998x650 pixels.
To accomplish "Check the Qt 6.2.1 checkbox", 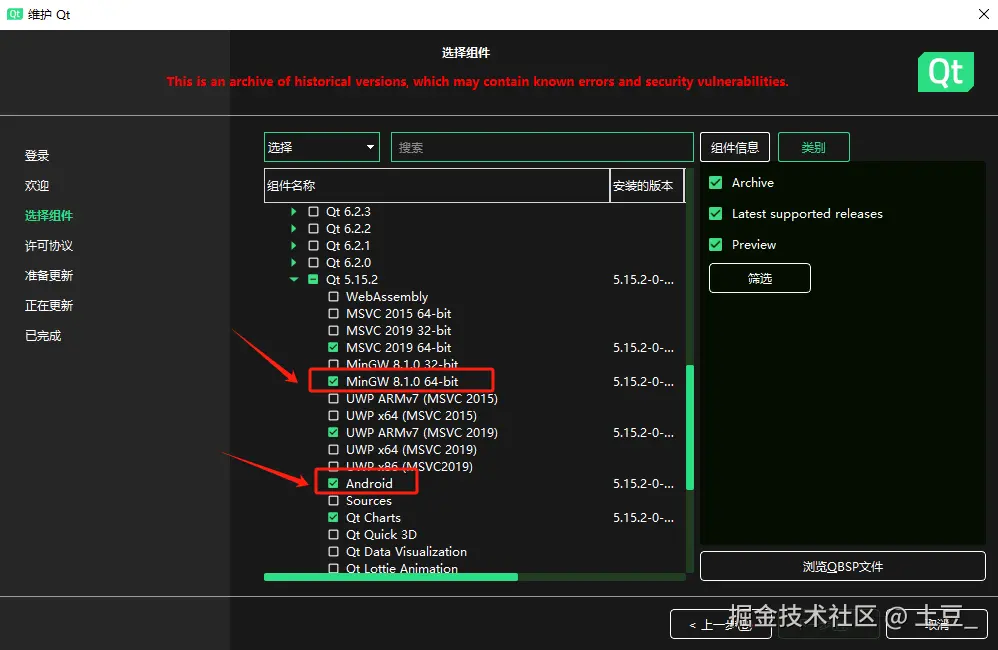I will (x=313, y=246).
